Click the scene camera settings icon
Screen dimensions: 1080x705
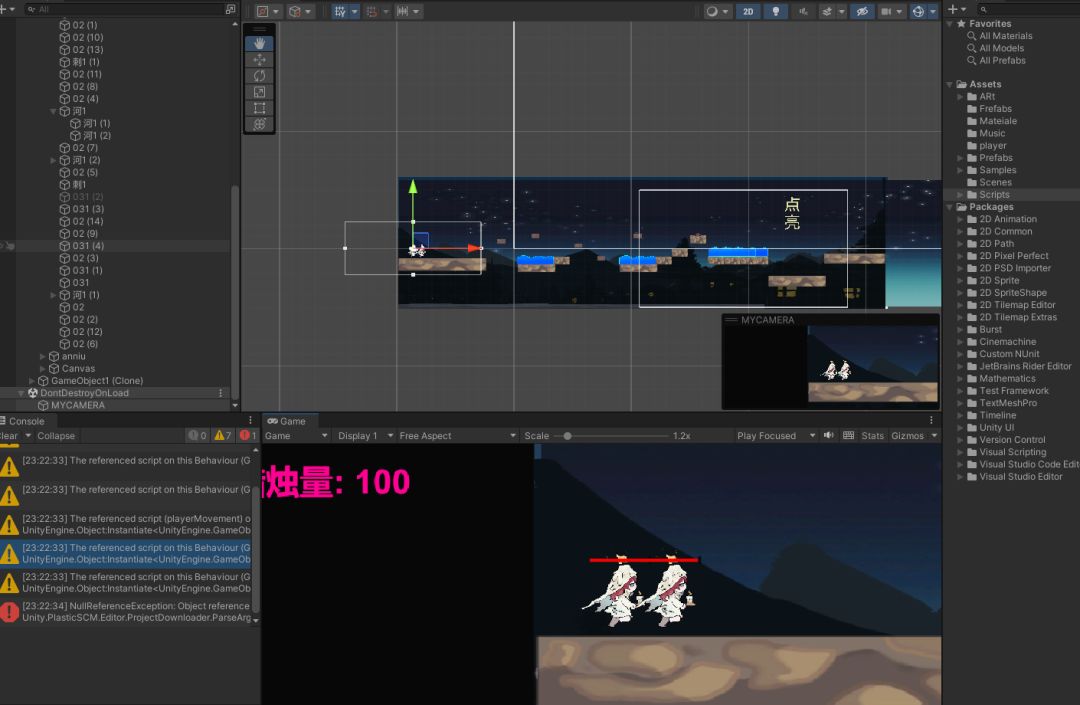(x=887, y=11)
